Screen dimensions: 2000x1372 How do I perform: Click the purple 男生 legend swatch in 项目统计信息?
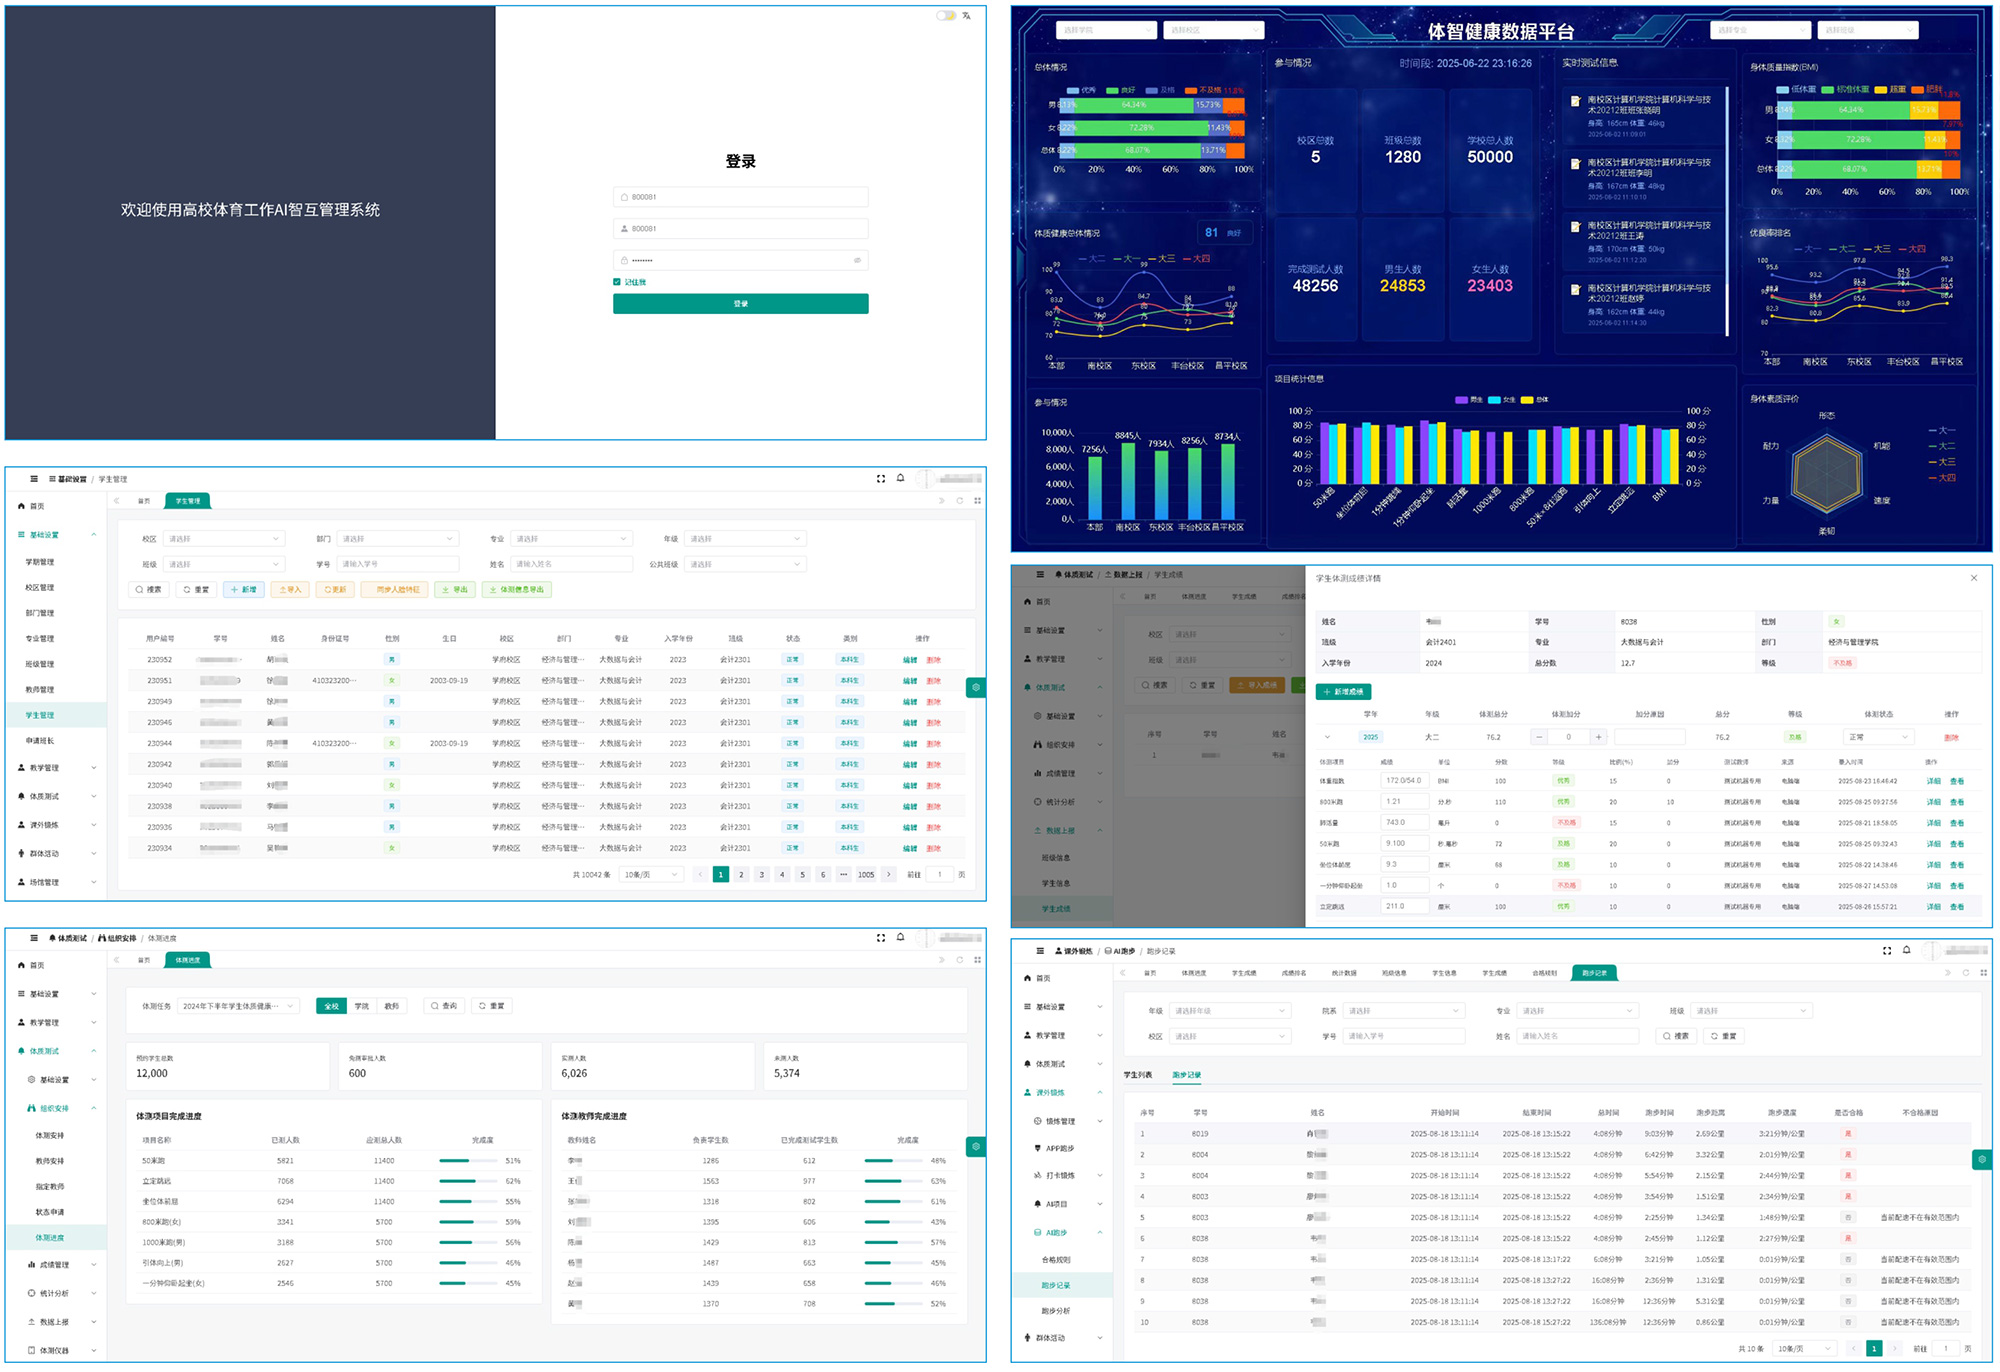click(x=1461, y=400)
